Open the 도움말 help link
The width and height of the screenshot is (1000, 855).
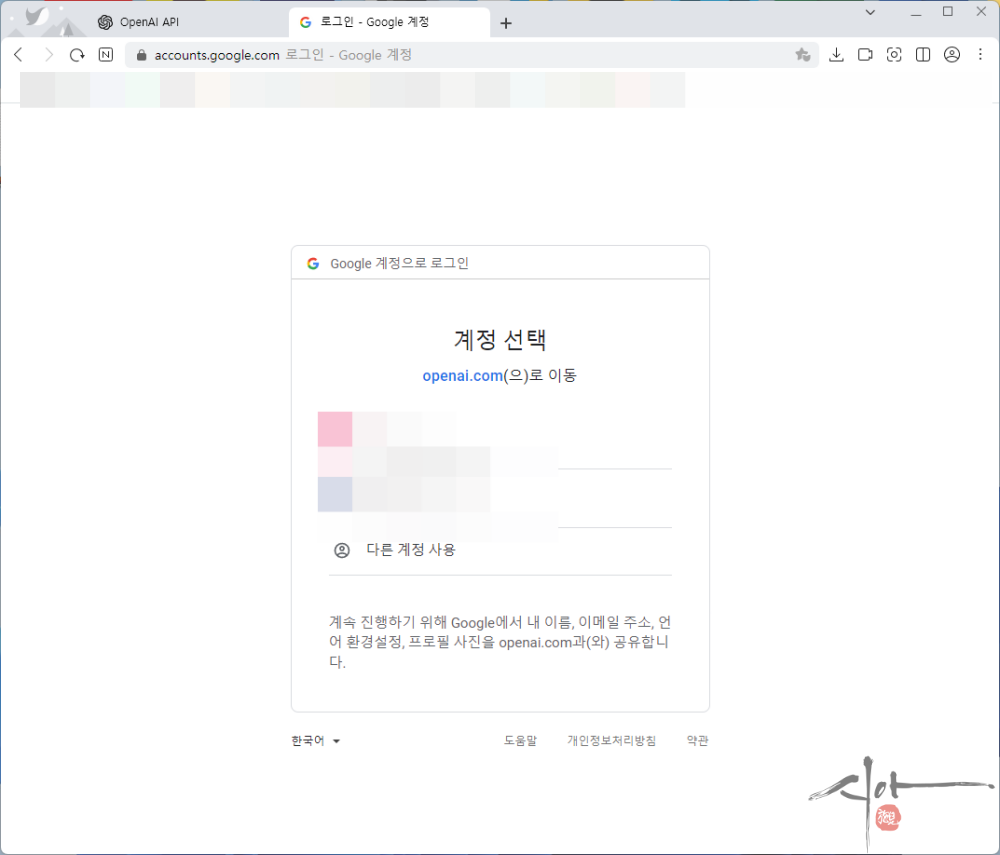pyautogui.click(x=520, y=741)
